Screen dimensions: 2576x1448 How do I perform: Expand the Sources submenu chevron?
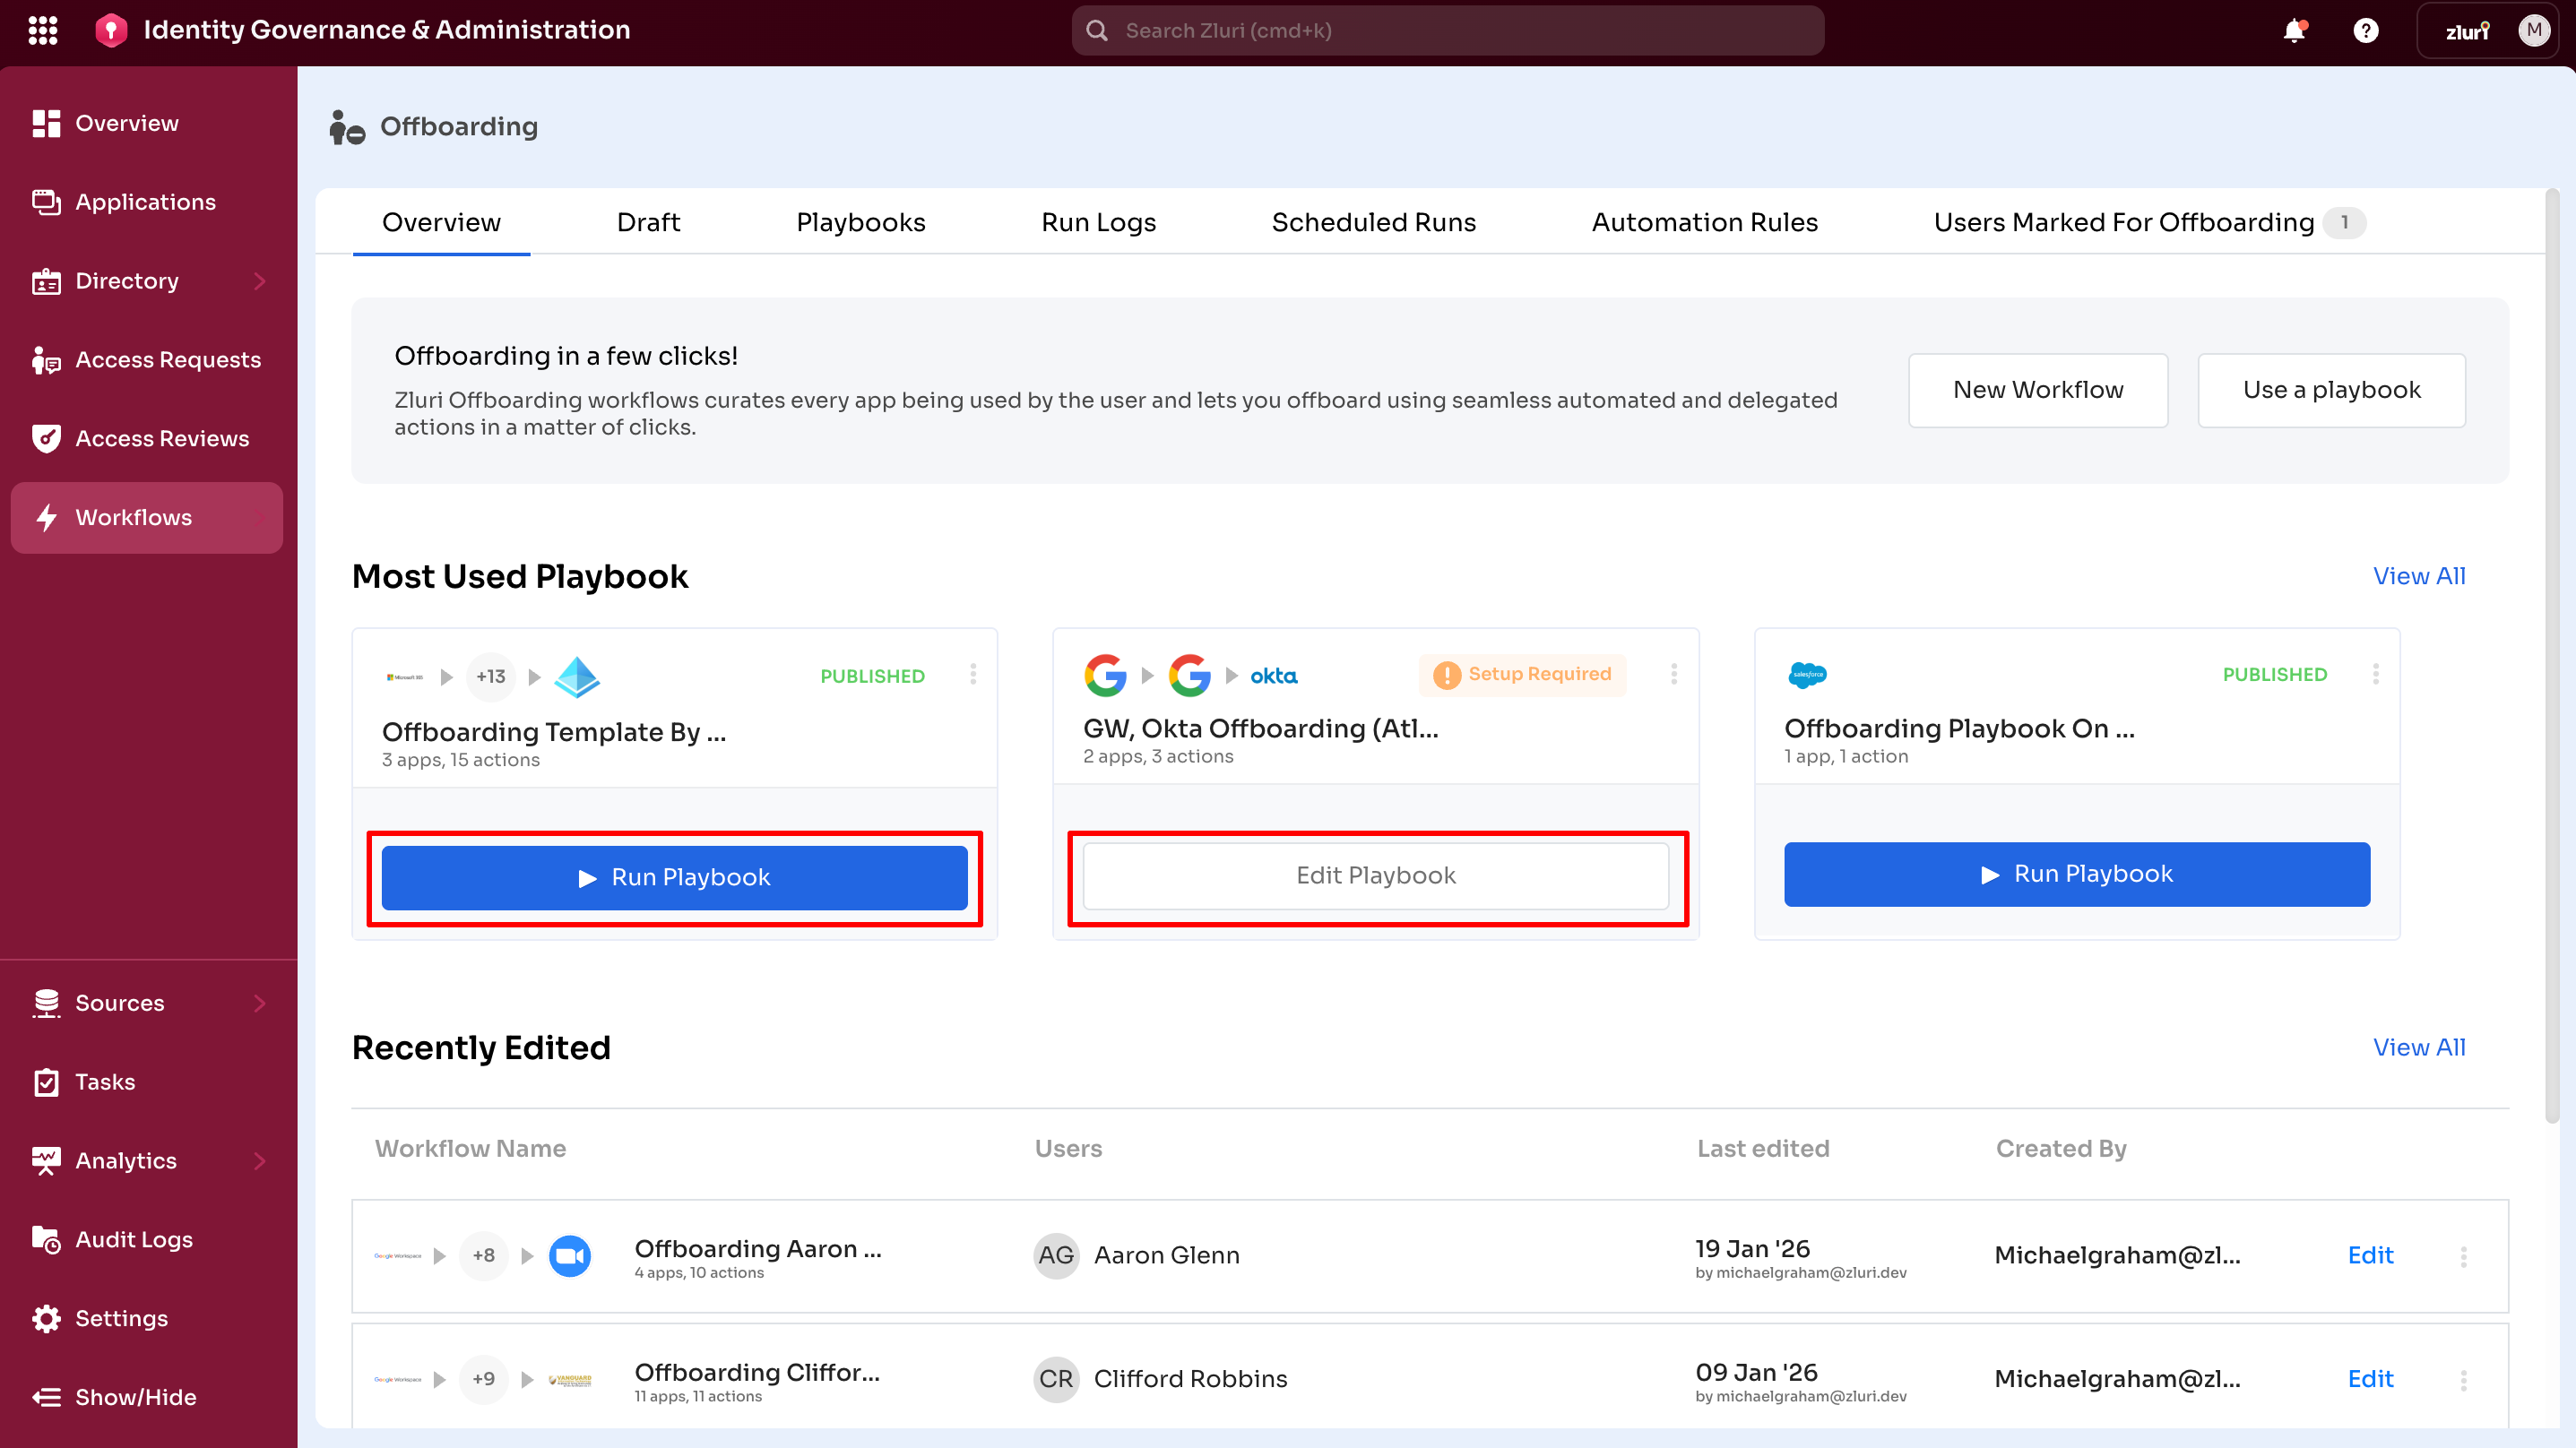[260, 1003]
